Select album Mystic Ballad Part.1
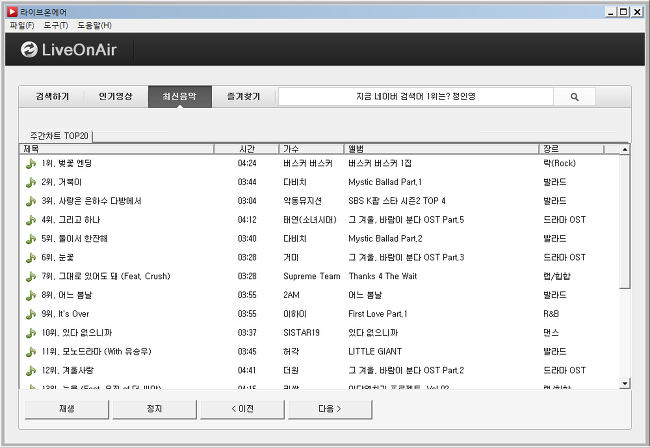Image resolution: width=650 pixels, height=448 pixels. click(x=385, y=182)
